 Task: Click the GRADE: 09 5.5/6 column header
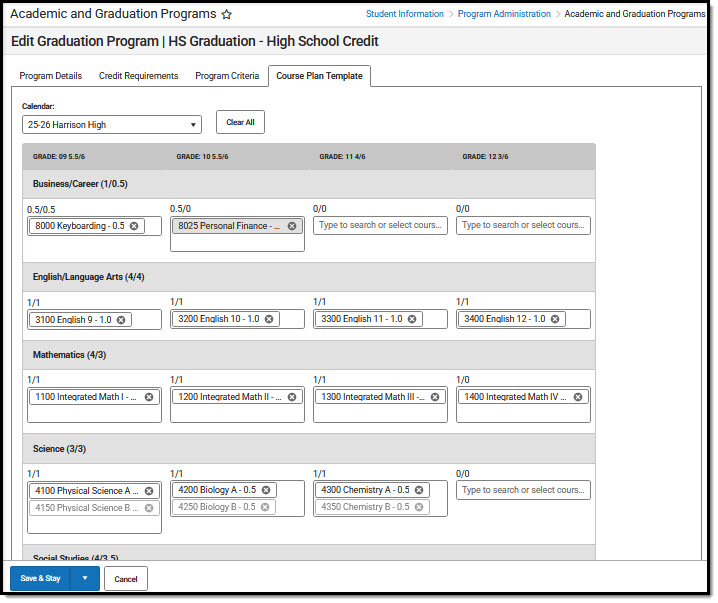[59, 157]
